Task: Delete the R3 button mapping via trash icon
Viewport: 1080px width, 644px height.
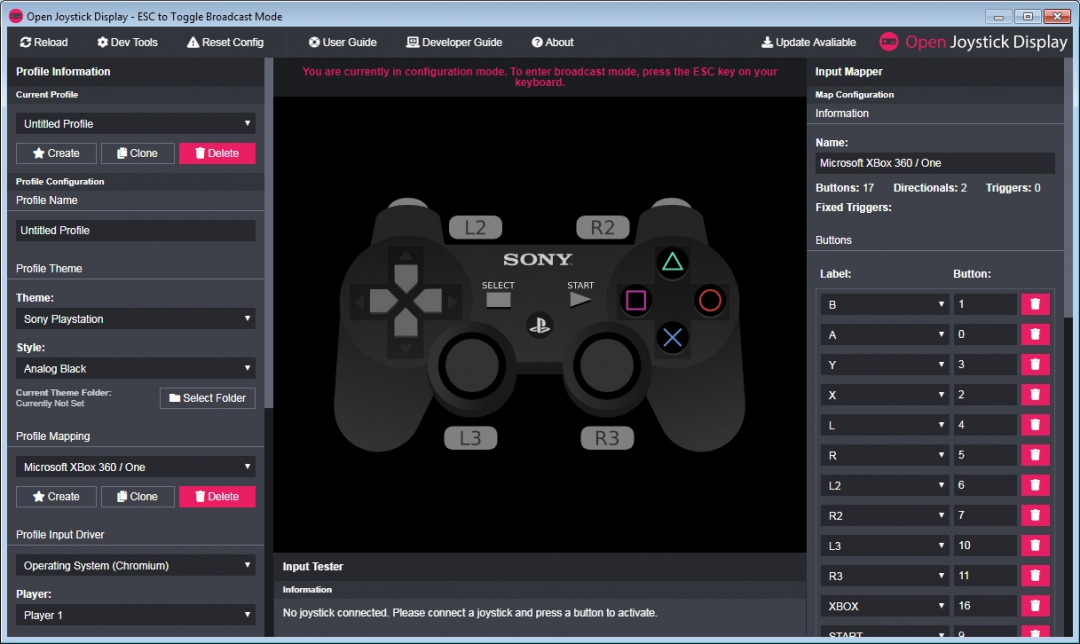Action: [x=1035, y=575]
